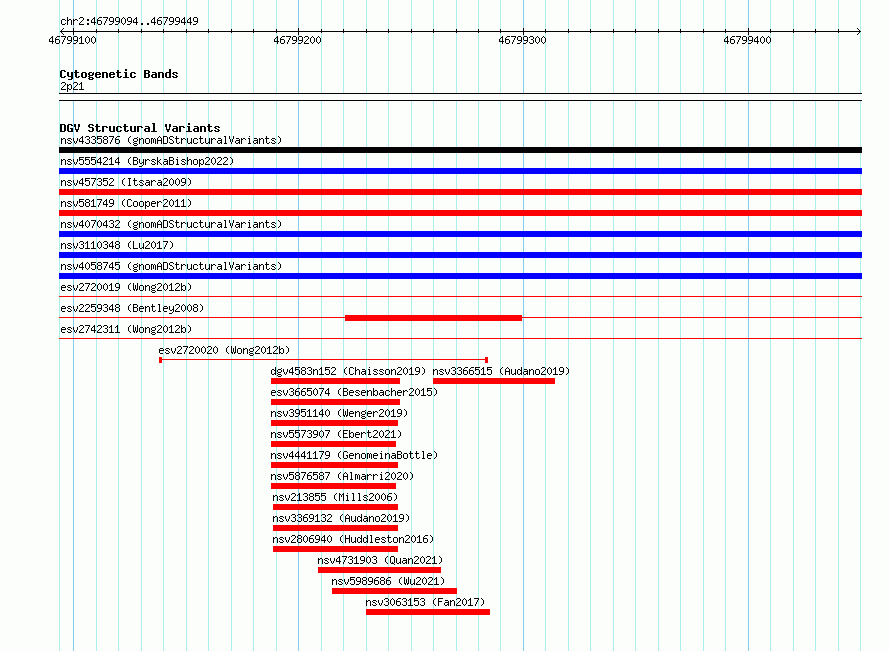The width and height of the screenshot is (890, 651).
Task: Click the chr2:46799094..46799449 region label
Action: click(x=129, y=22)
